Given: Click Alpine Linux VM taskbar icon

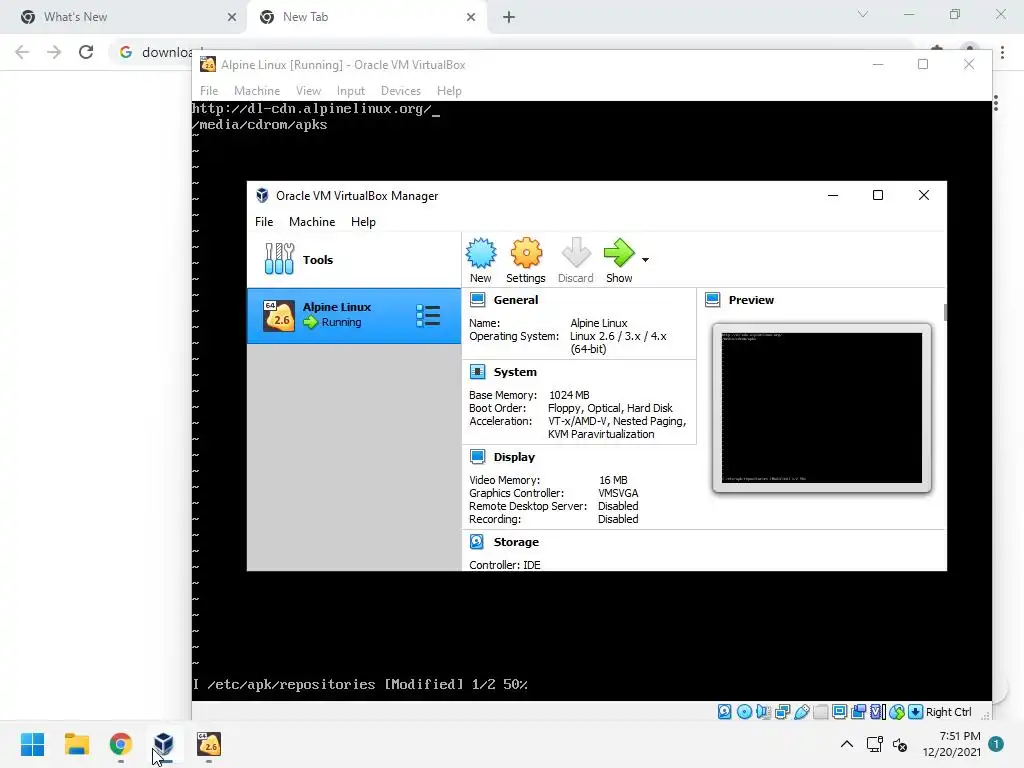Looking at the screenshot, I should [x=209, y=744].
